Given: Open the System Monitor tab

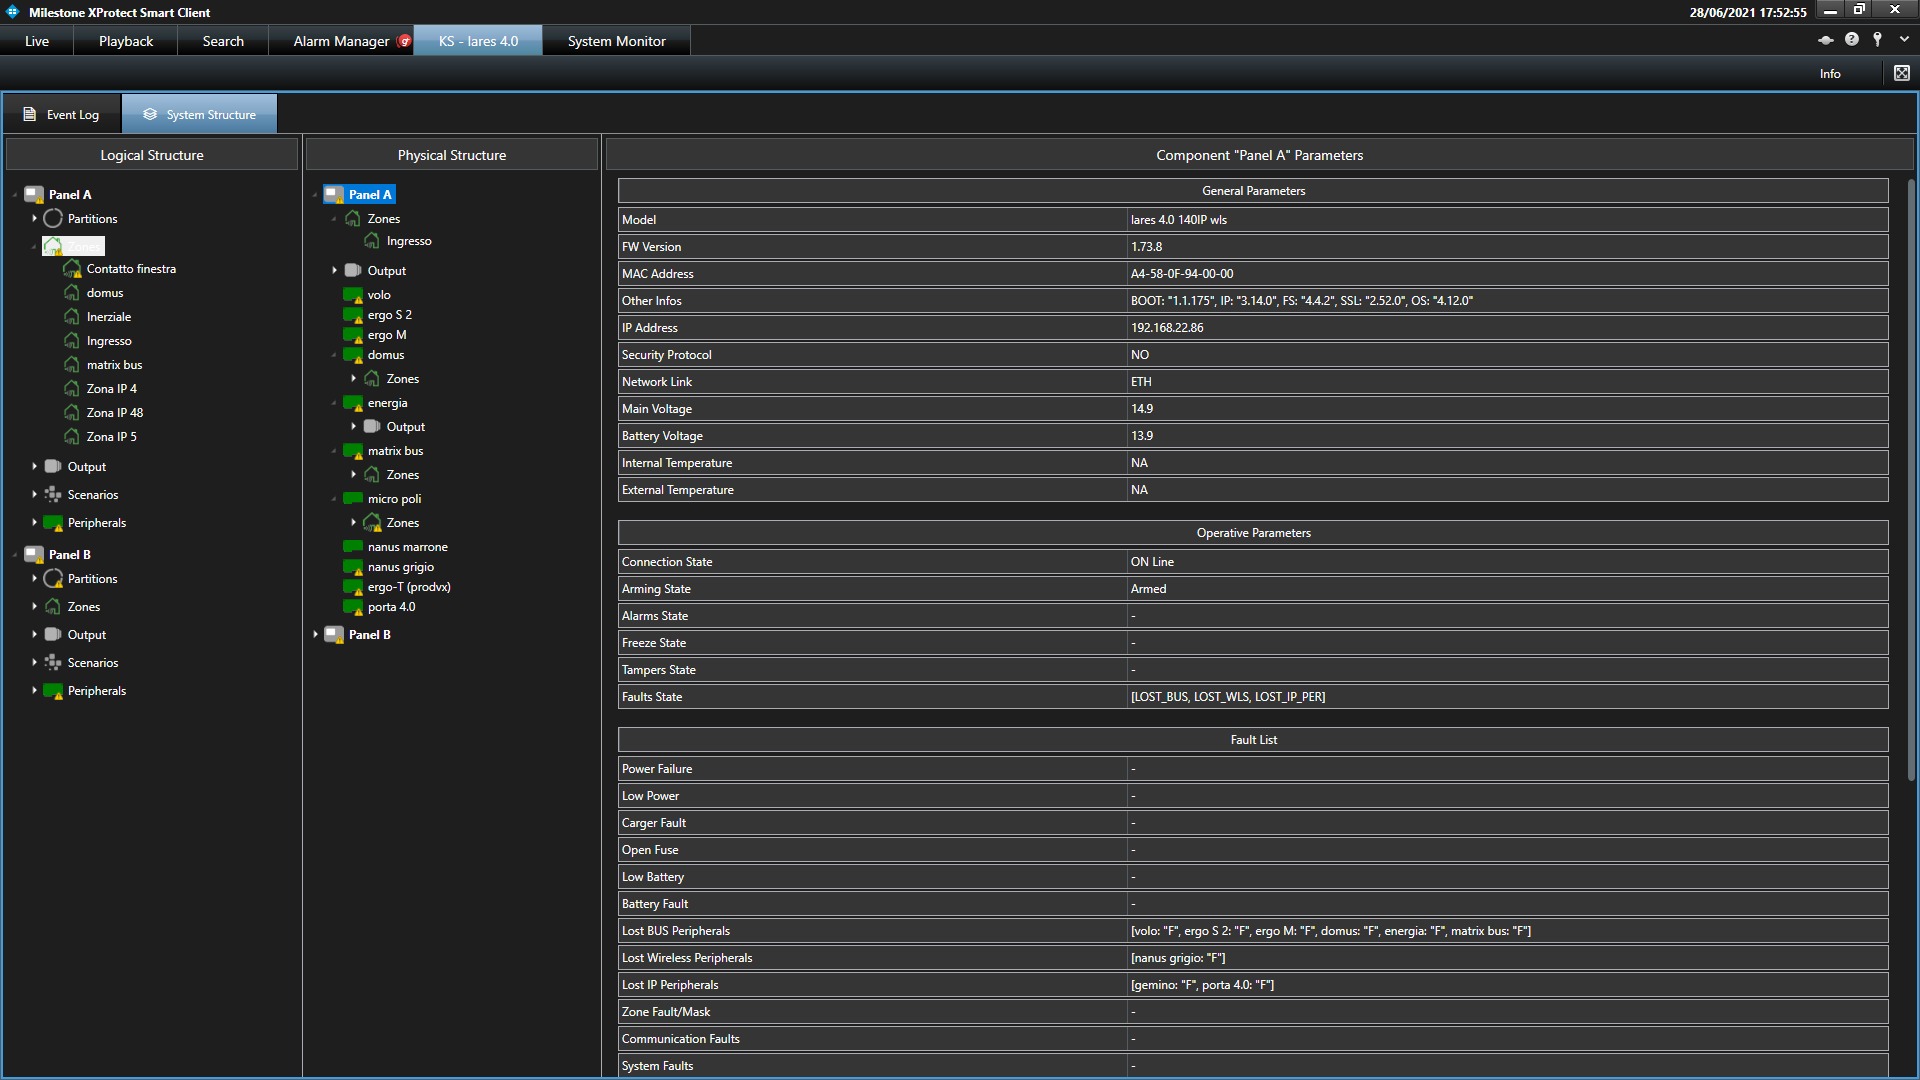Looking at the screenshot, I should [616, 41].
